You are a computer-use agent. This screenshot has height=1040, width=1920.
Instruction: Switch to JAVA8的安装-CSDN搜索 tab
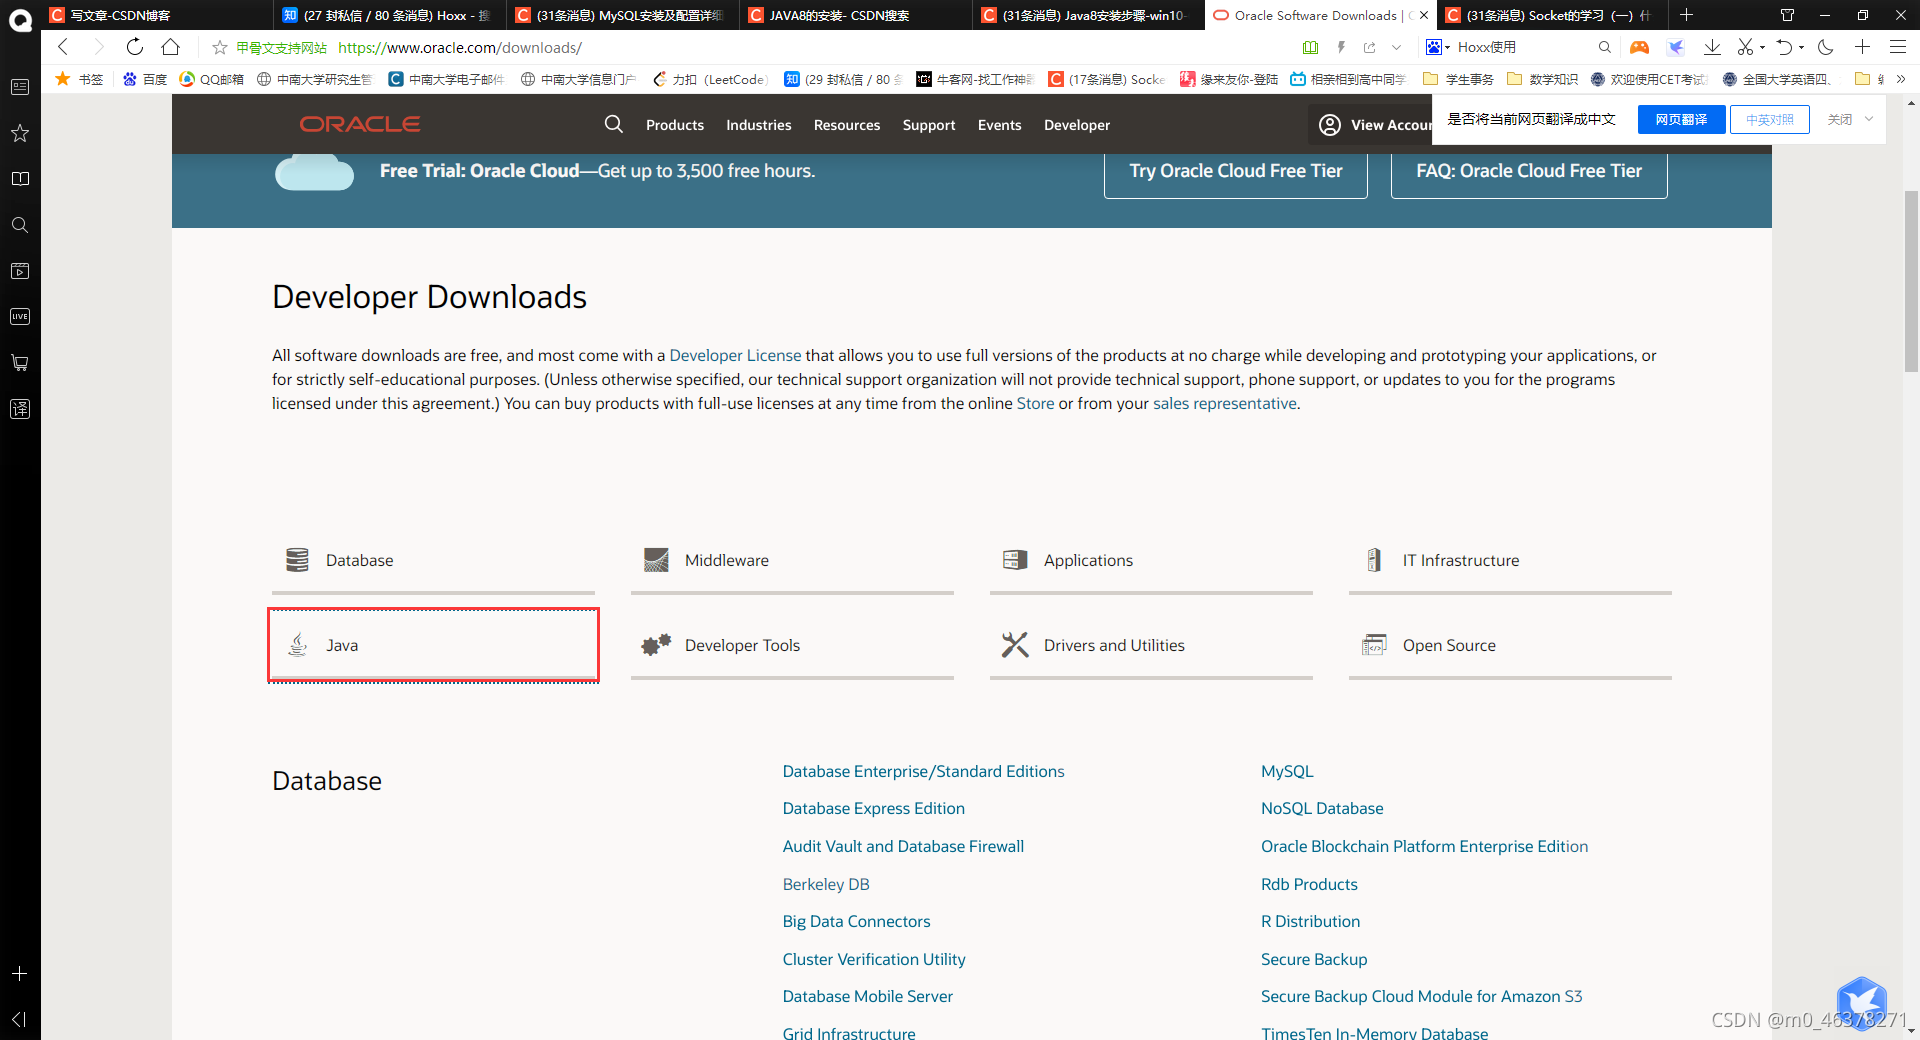pyautogui.click(x=856, y=15)
